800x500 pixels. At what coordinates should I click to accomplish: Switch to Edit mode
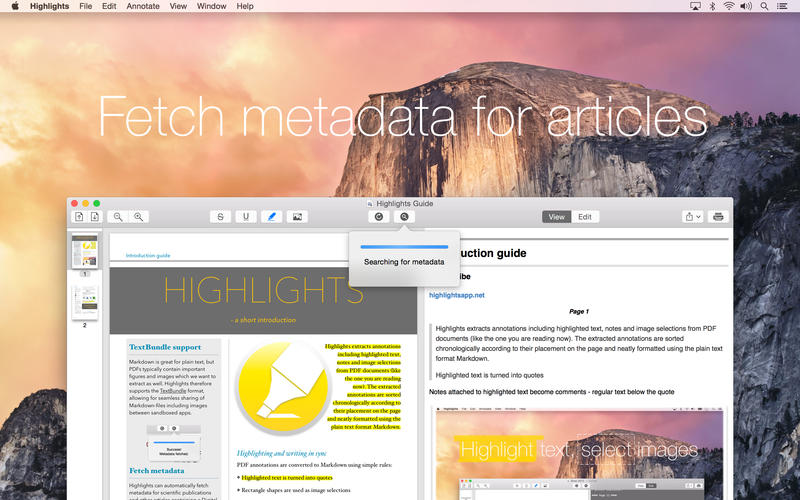(585, 217)
